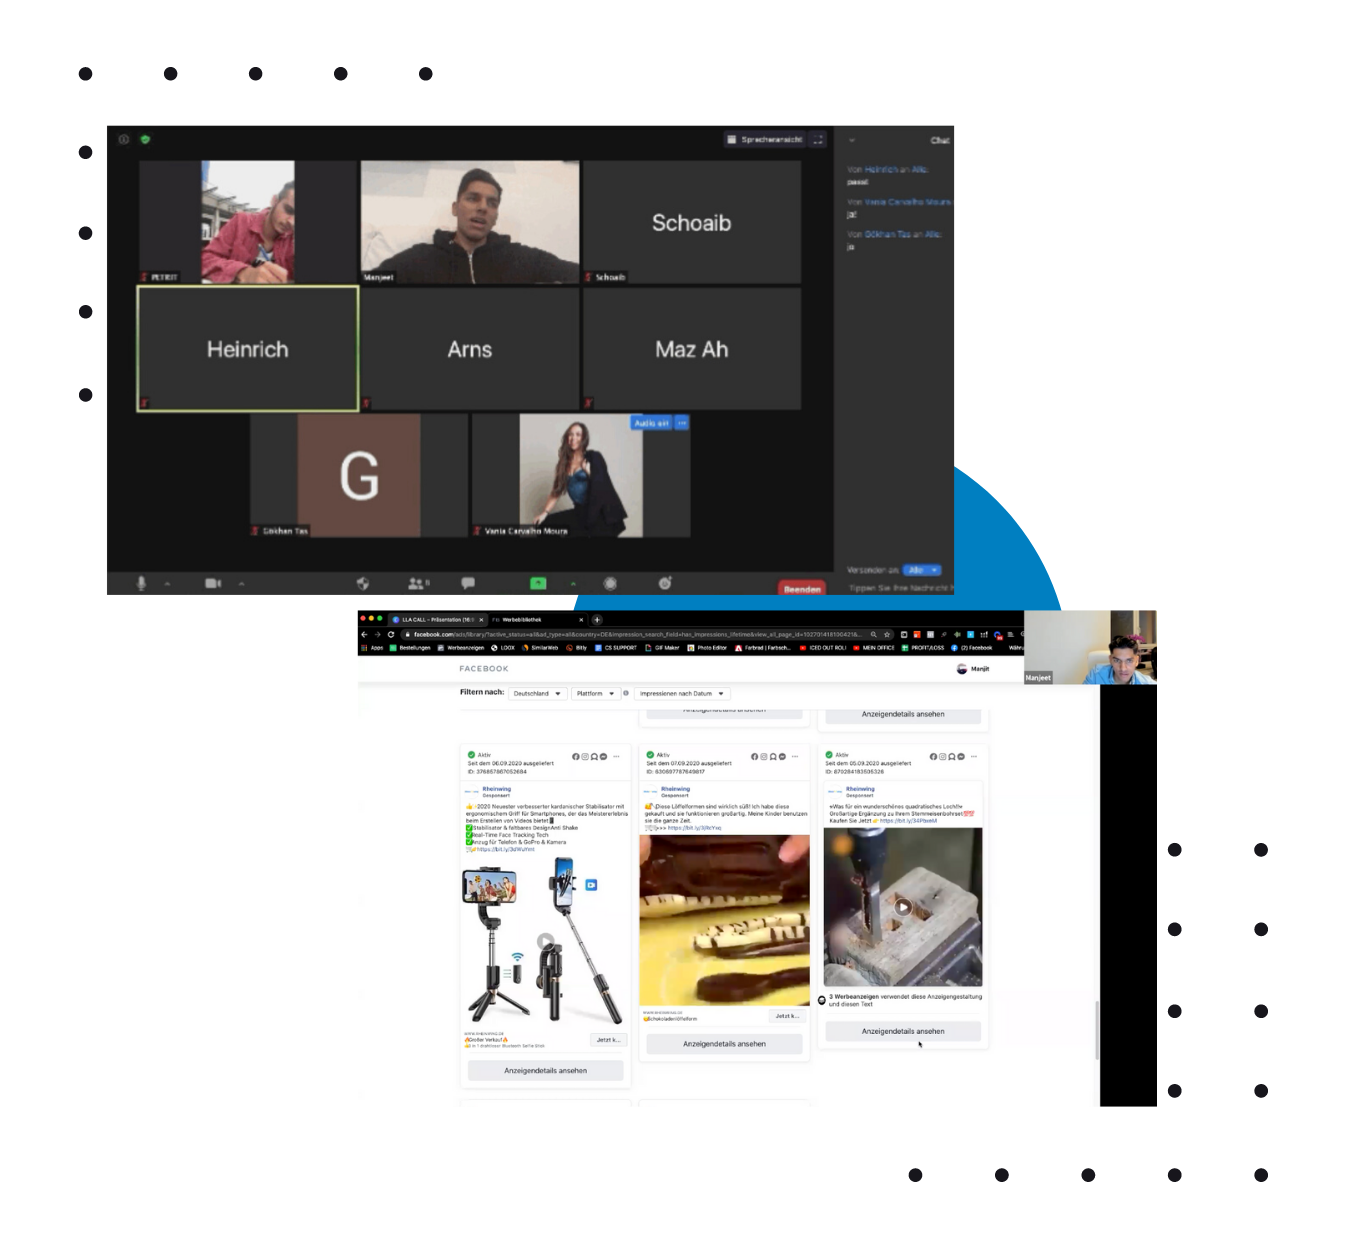
Task: Open the MEIN OFFICE bookmark
Action: pos(874,648)
